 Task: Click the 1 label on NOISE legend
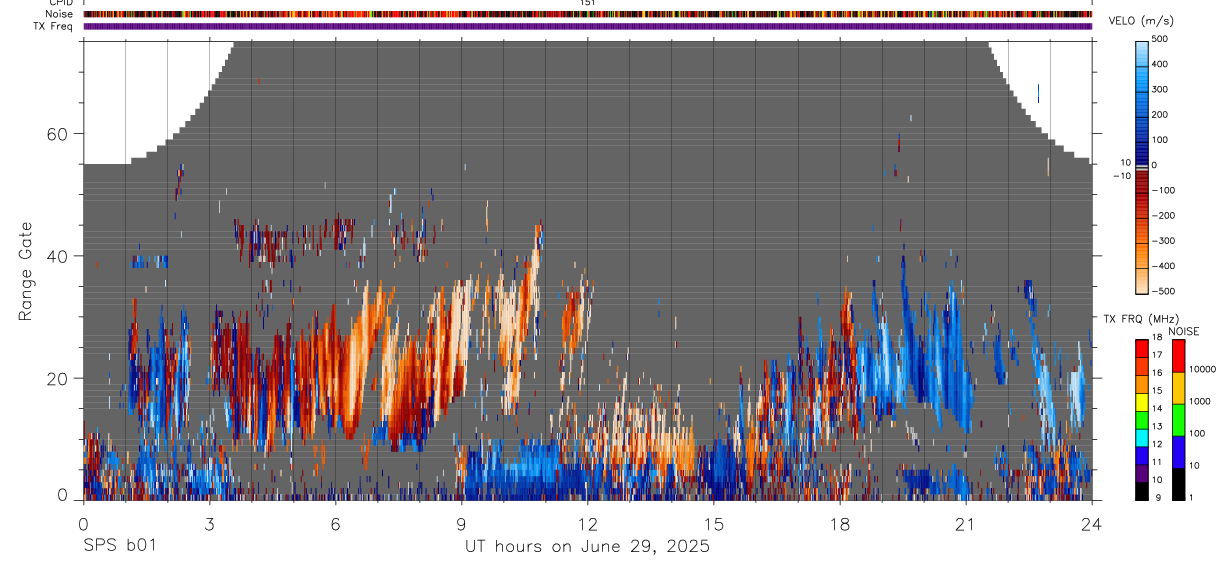tap(1193, 498)
